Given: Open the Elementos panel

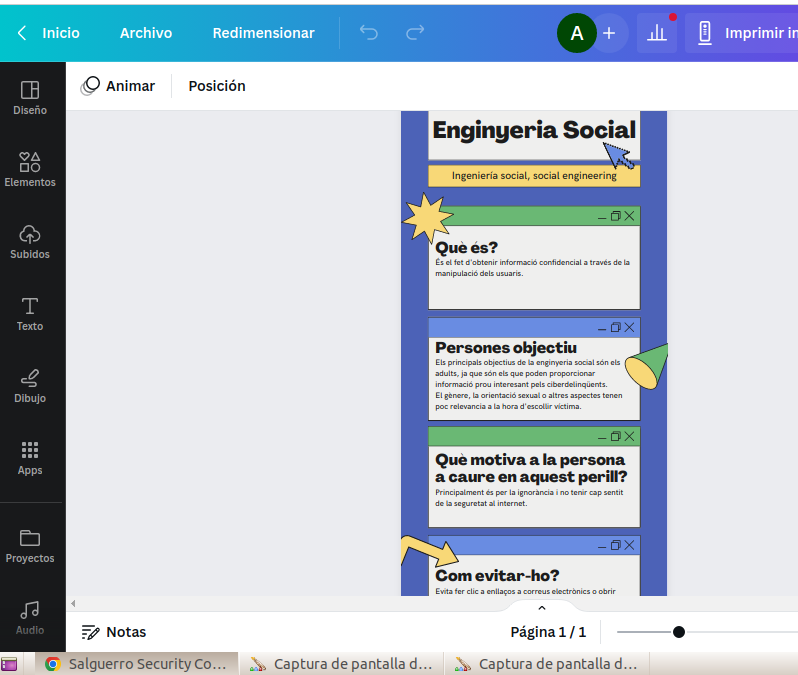Looking at the screenshot, I should click(x=30, y=170).
